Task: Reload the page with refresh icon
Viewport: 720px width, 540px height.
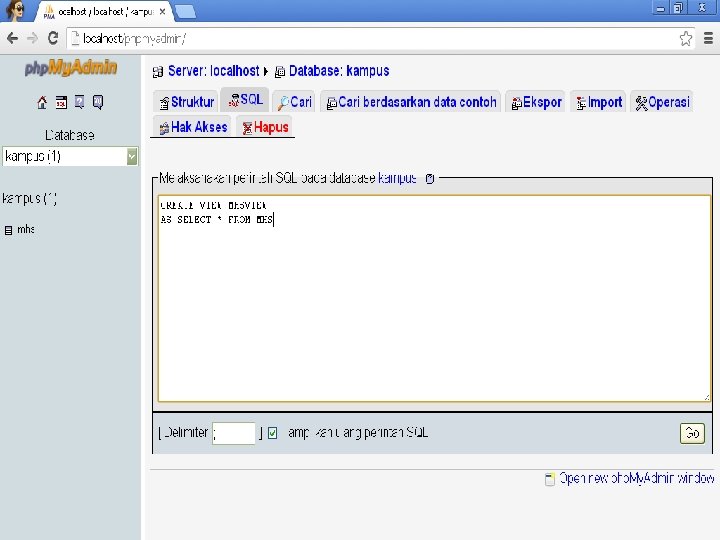Action: (x=53, y=38)
